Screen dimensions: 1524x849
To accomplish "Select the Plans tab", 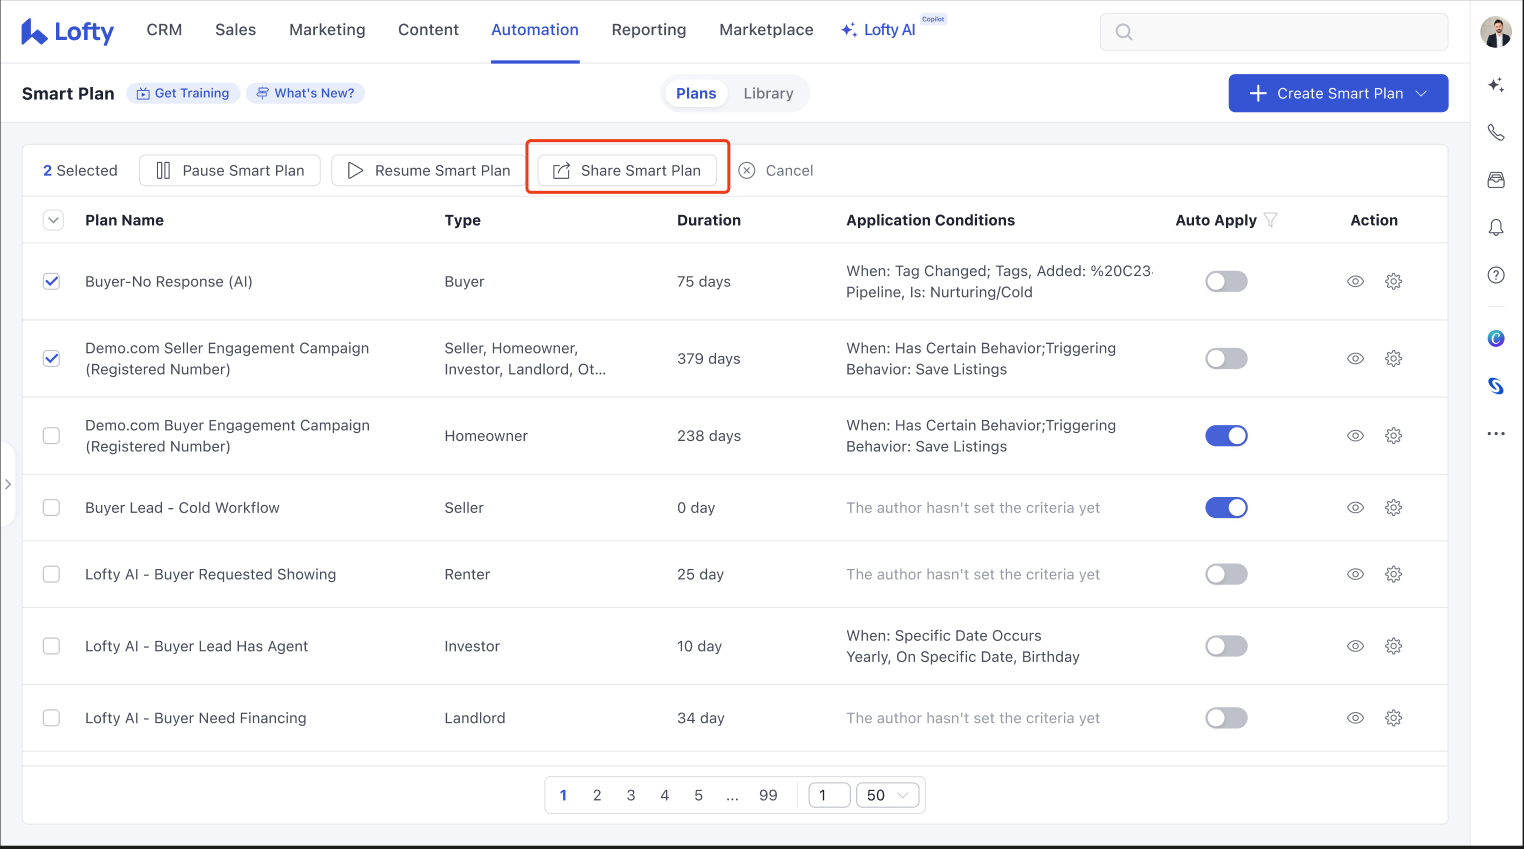I will coord(696,93).
